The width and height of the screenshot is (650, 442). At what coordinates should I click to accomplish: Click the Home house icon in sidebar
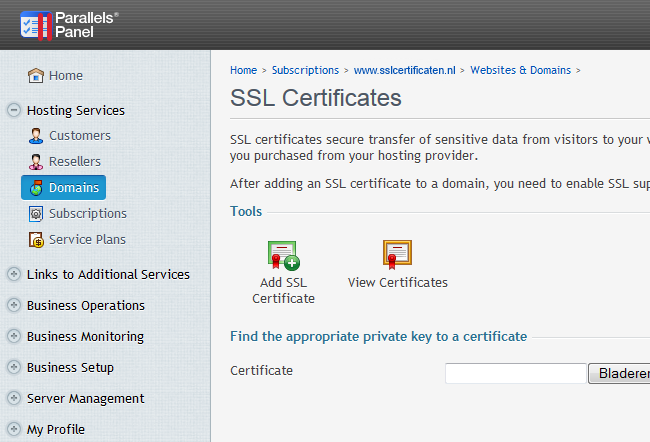[36, 76]
